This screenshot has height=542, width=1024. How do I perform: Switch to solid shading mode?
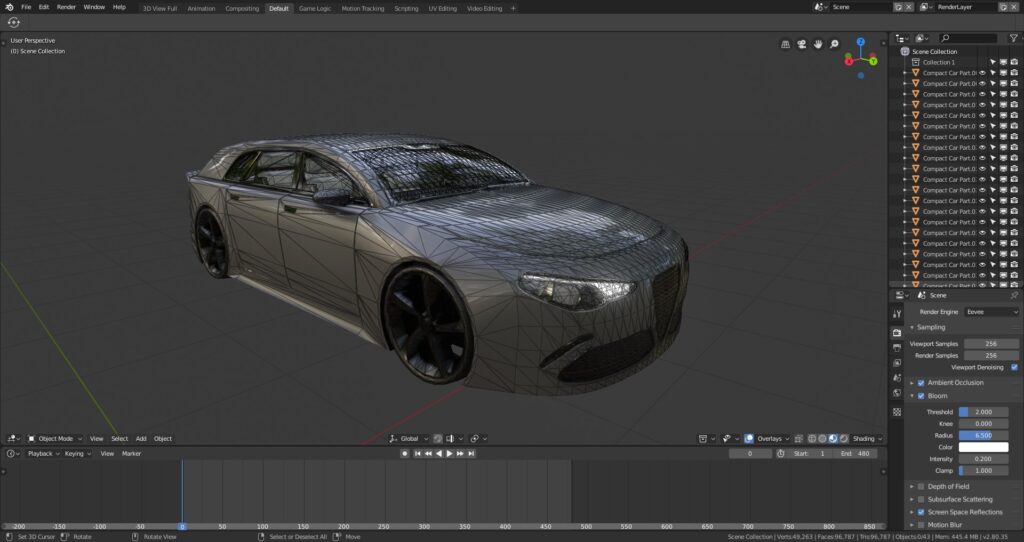(823, 439)
